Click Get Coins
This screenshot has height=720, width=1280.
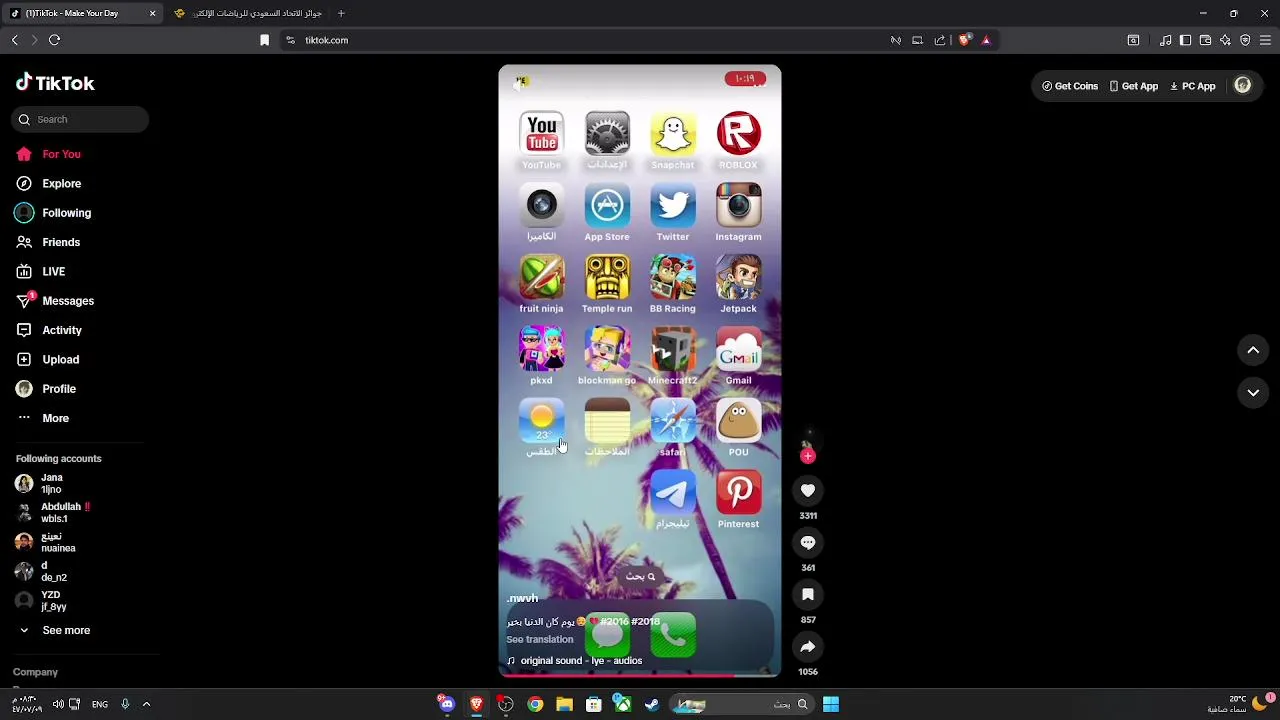click(1070, 86)
